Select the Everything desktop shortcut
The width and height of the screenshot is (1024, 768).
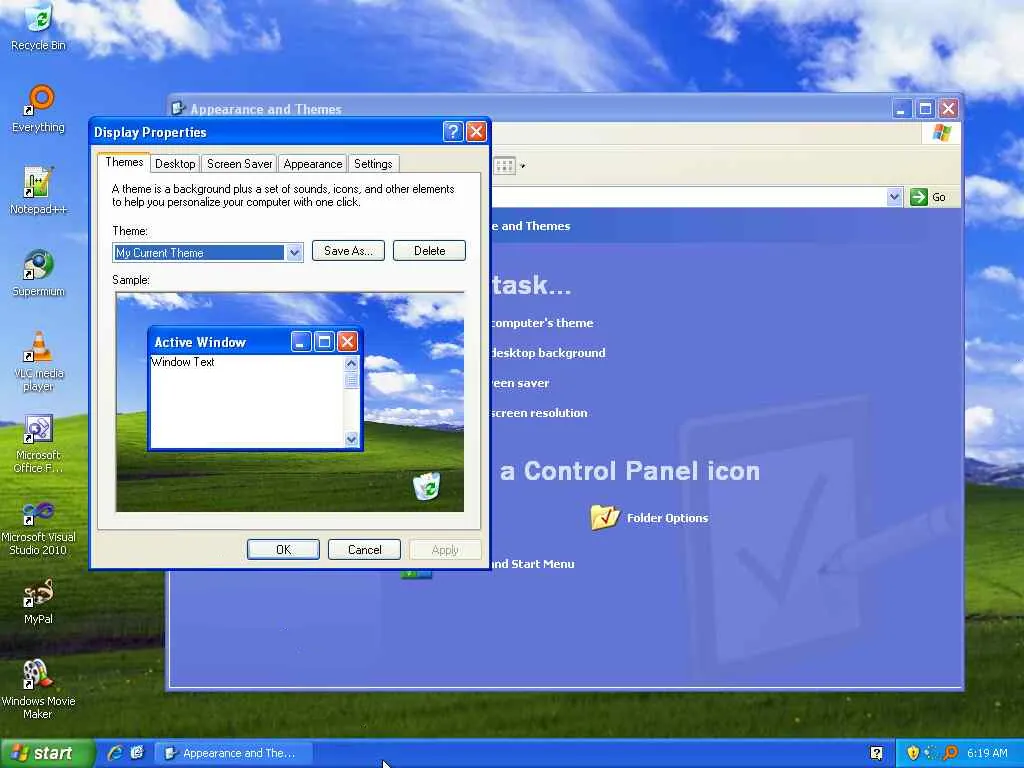[39, 109]
